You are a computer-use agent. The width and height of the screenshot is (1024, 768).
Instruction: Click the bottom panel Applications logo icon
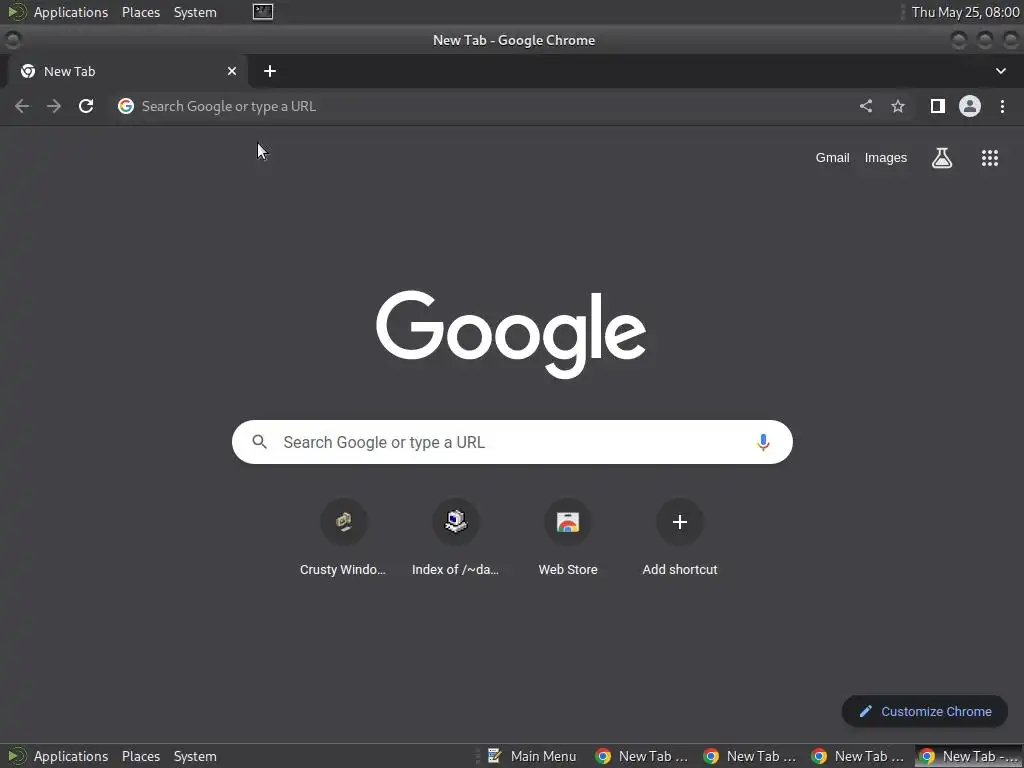pos(16,756)
